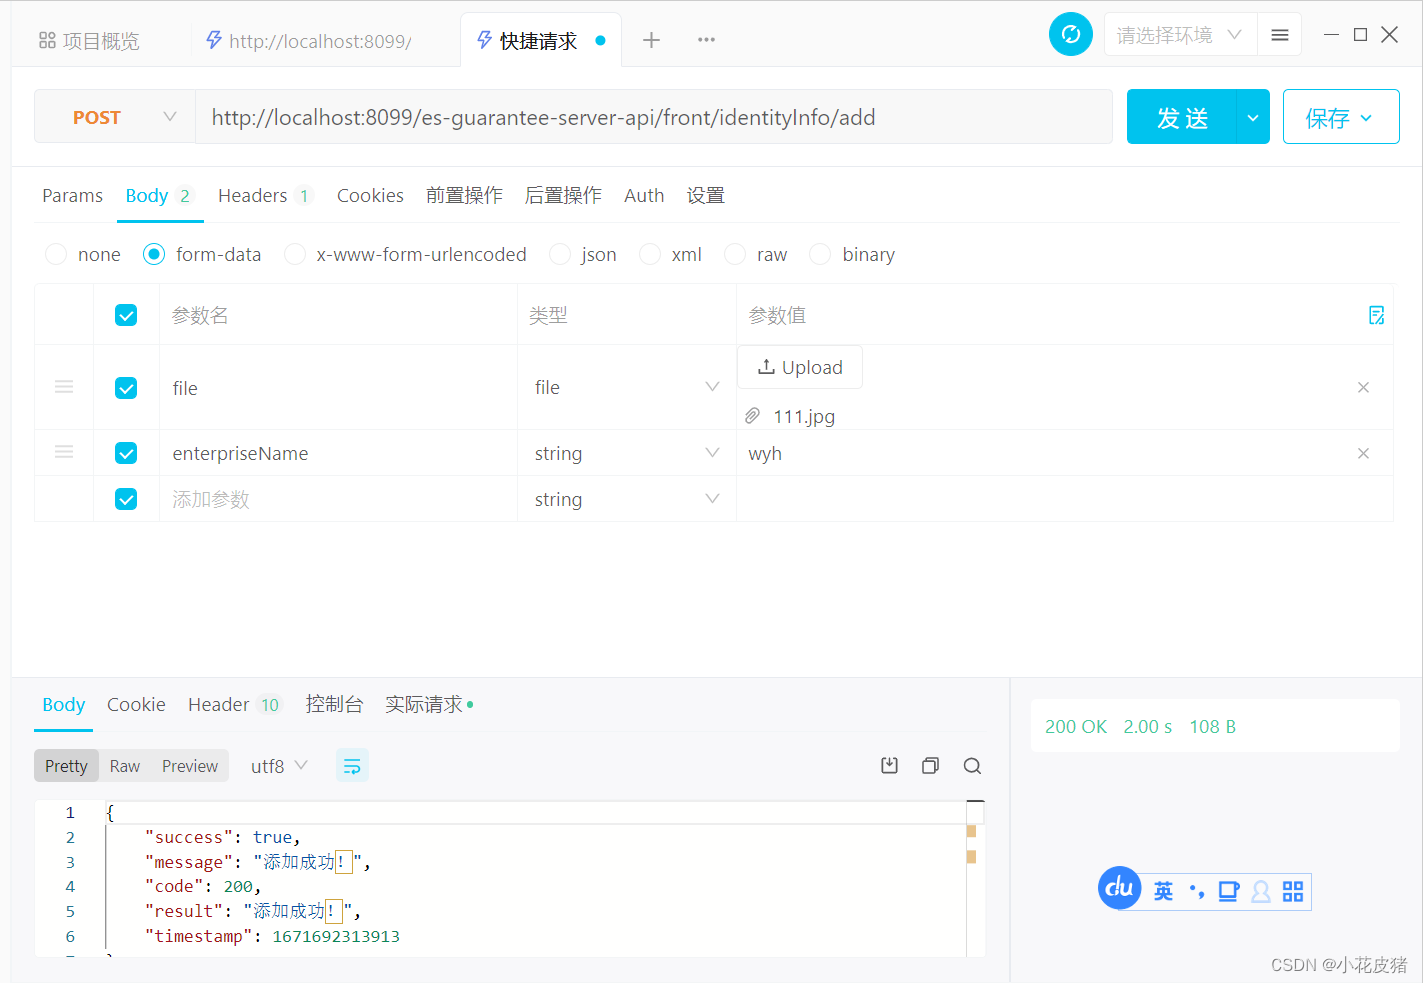The height and width of the screenshot is (983, 1423).
Task: Select the json body type radio
Action: point(560,254)
